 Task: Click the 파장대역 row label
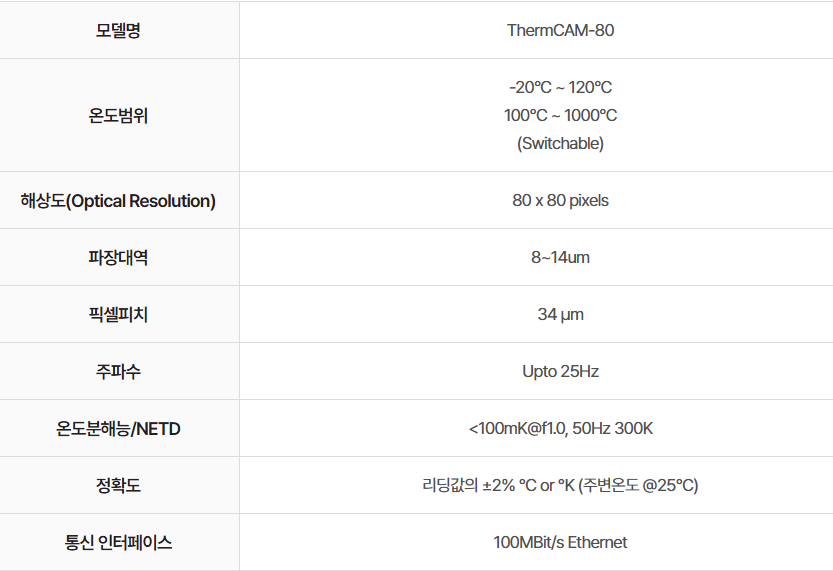coord(118,258)
